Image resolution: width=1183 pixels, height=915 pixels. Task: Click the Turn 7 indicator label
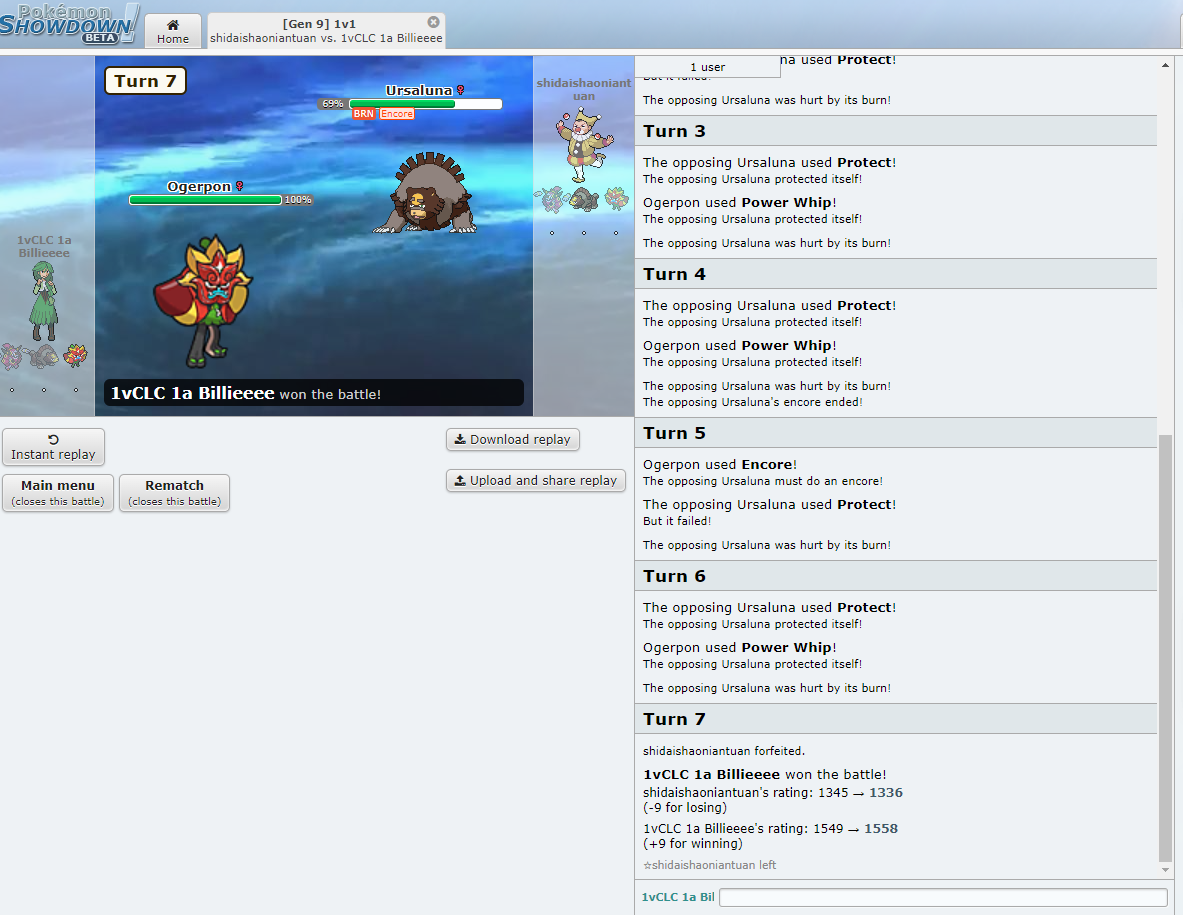click(x=146, y=81)
